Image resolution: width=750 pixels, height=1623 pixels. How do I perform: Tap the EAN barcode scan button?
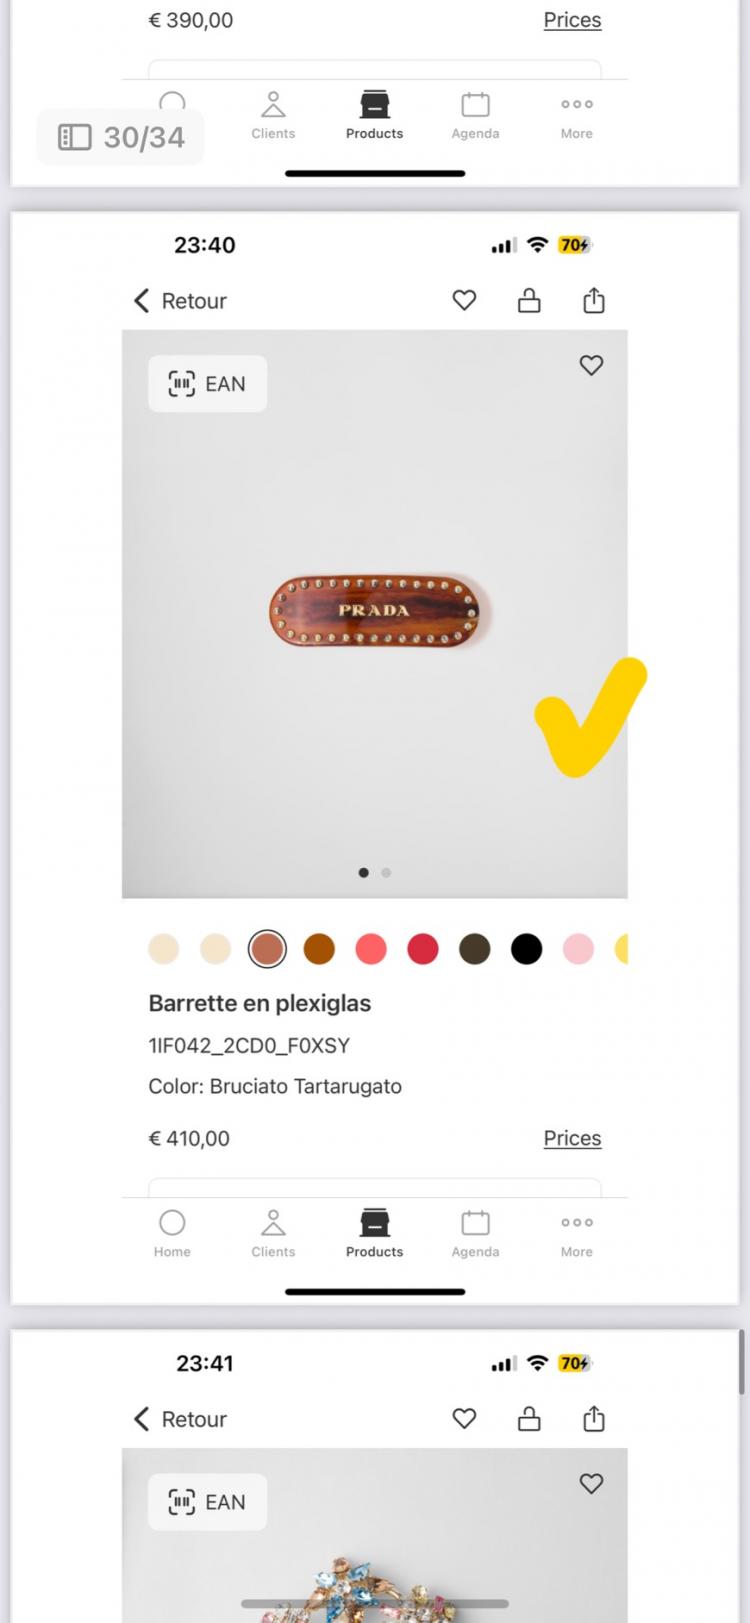(x=207, y=384)
